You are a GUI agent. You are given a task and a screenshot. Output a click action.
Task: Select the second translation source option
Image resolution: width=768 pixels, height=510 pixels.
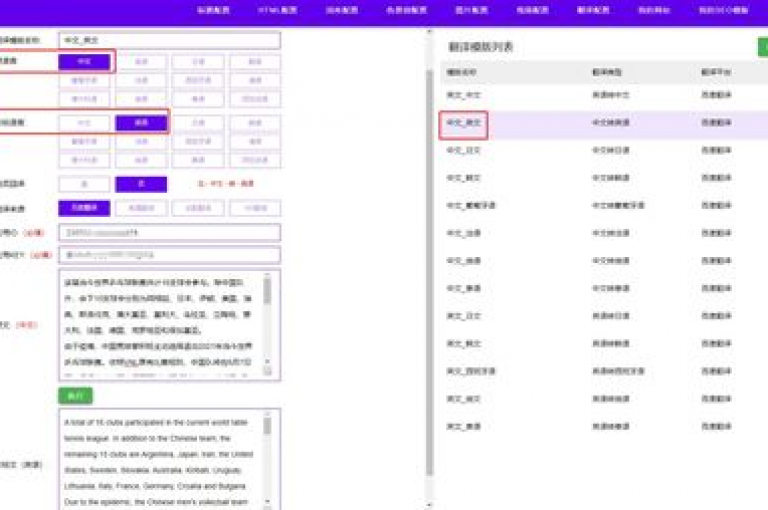tap(141, 208)
